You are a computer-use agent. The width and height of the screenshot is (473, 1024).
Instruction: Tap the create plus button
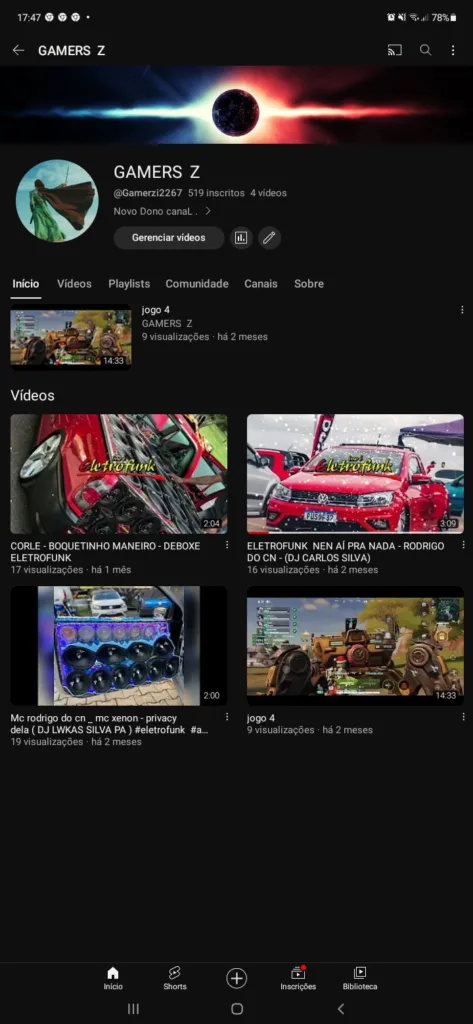click(x=236, y=978)
